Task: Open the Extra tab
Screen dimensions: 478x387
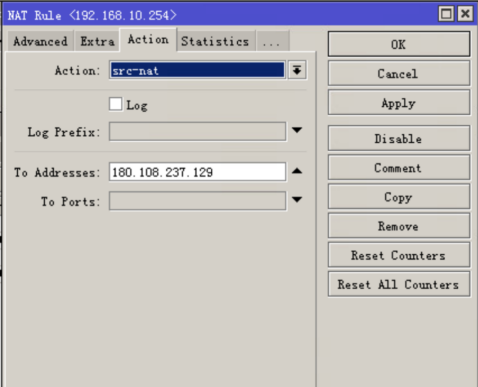Action: click(x=97, y=41)
